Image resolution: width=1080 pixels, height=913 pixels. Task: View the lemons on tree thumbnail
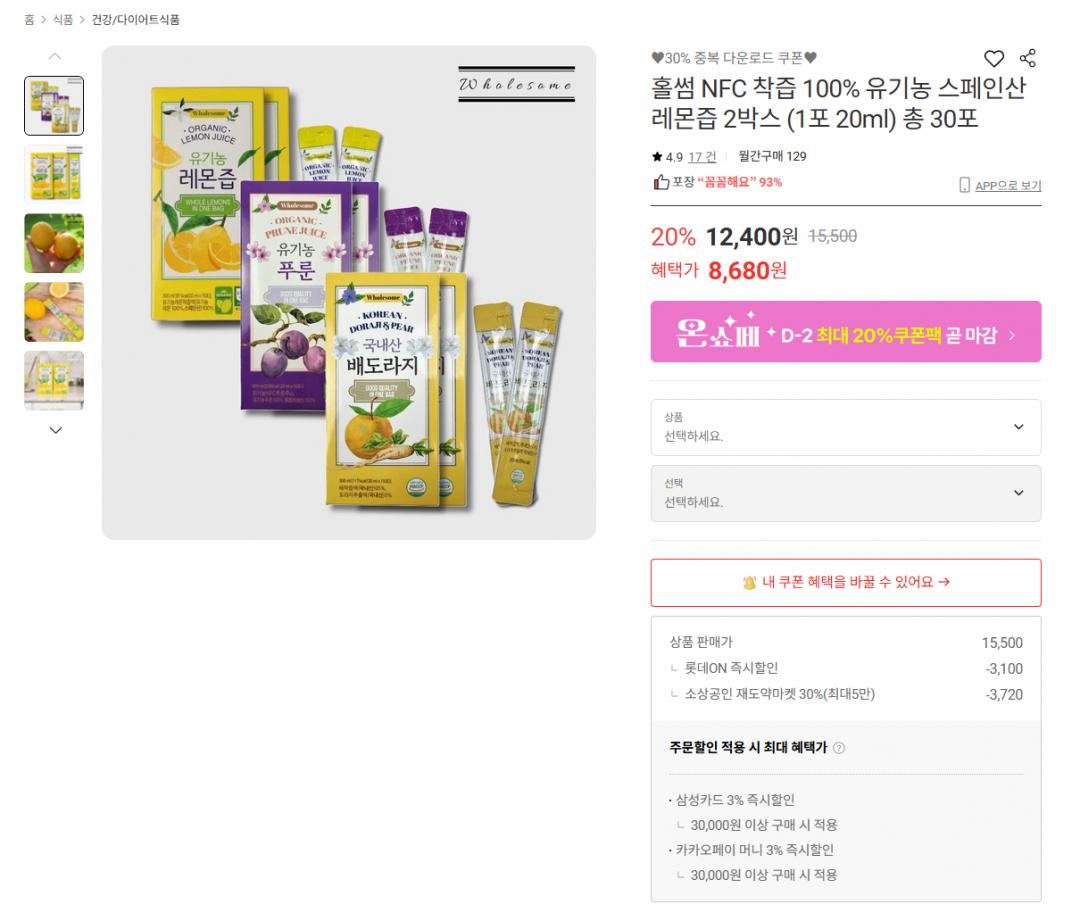tap(54, 243)
